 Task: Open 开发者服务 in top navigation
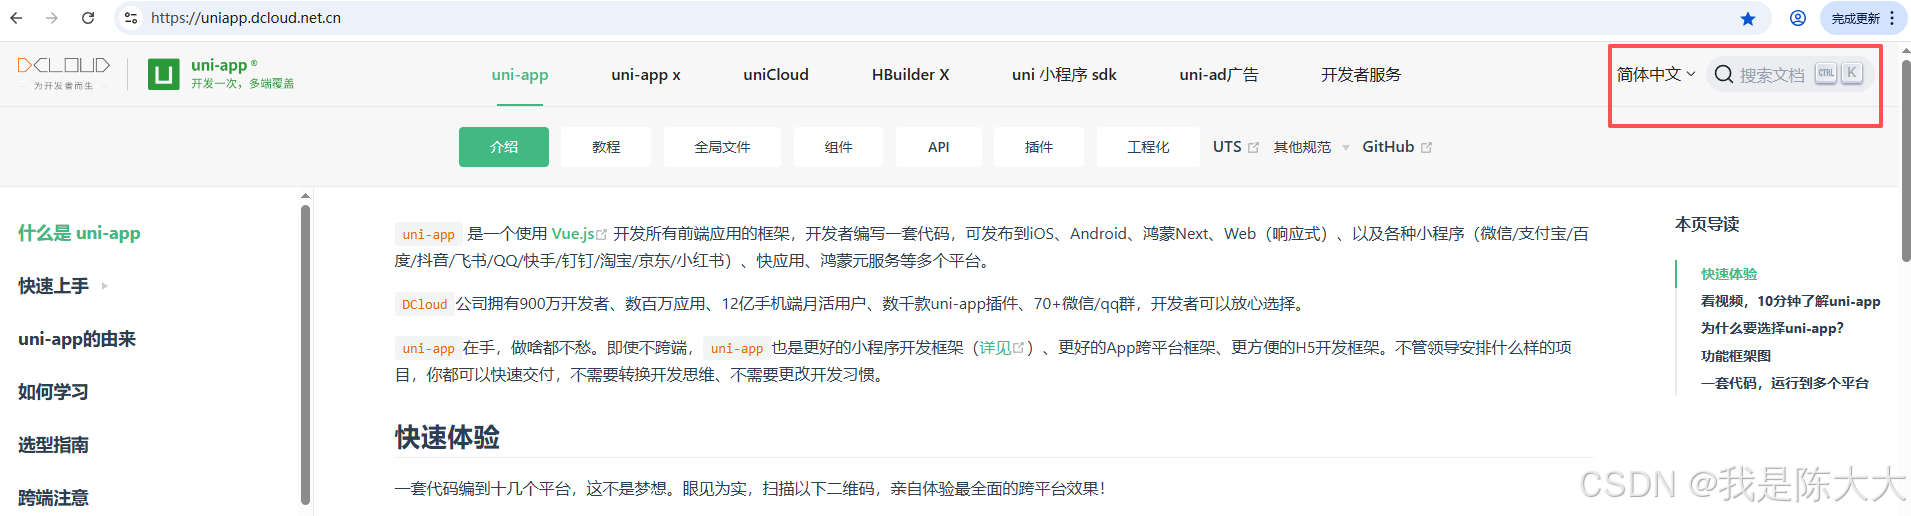point(1361,74)
